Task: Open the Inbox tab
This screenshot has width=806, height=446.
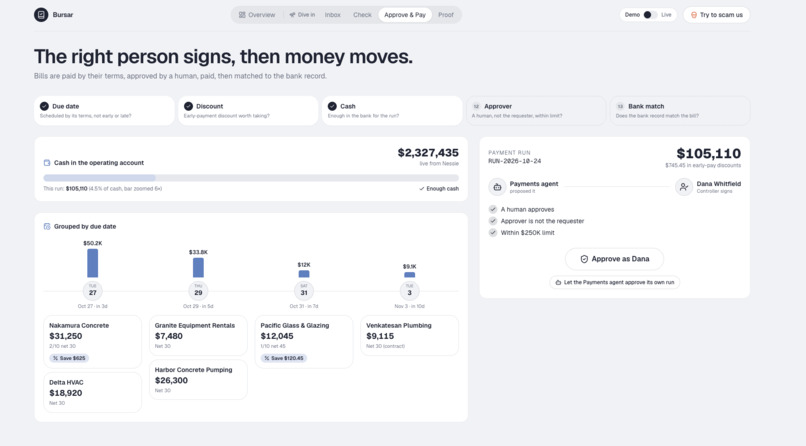Action: 333,15
